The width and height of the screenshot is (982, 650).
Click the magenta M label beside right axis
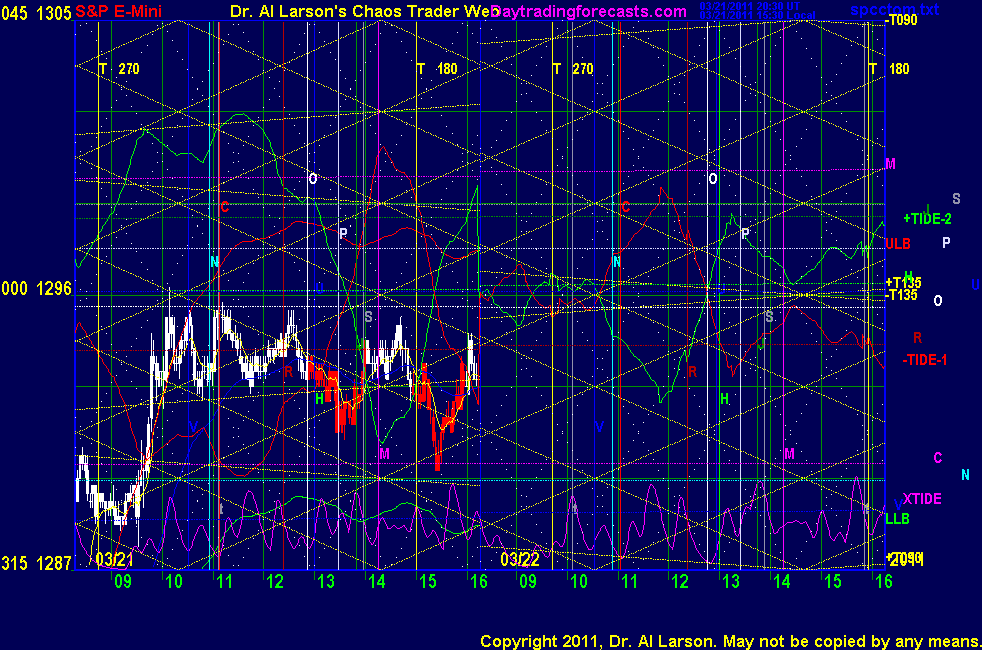coord(890,163)
